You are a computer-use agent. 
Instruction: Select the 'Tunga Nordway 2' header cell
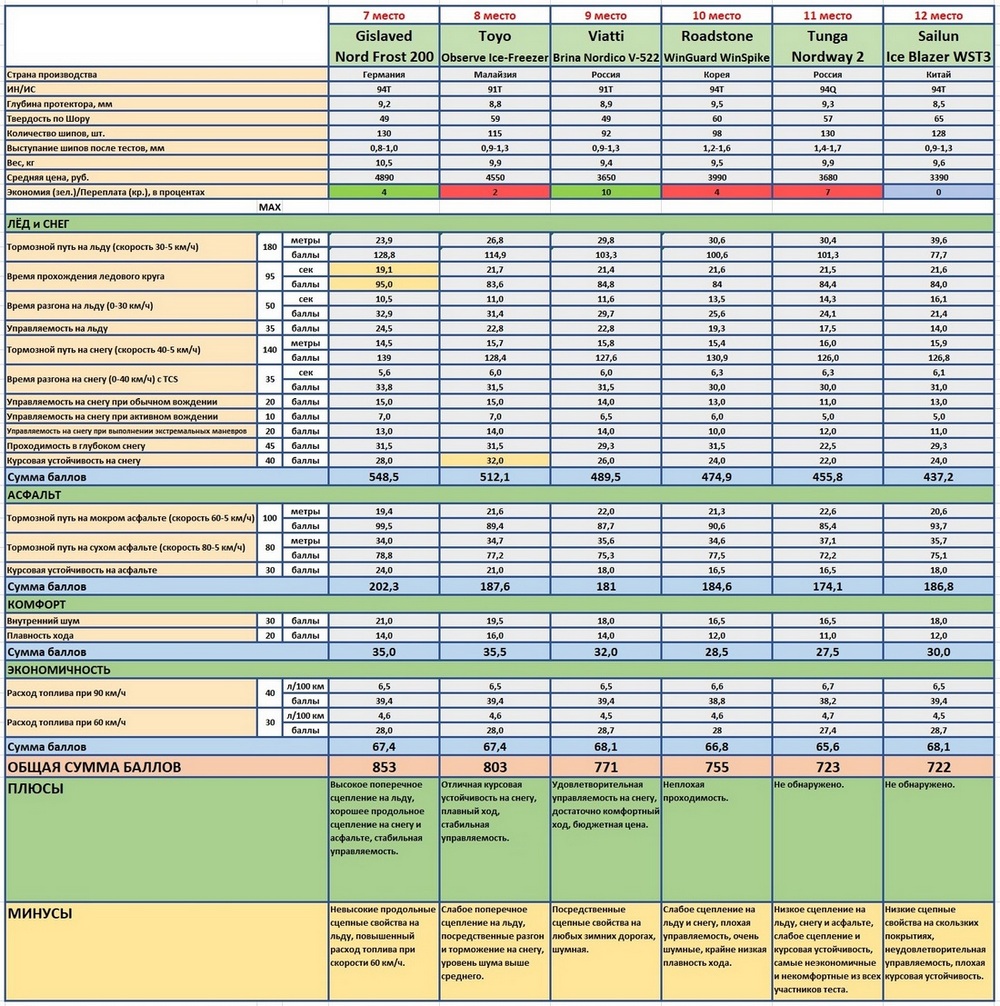827,46
